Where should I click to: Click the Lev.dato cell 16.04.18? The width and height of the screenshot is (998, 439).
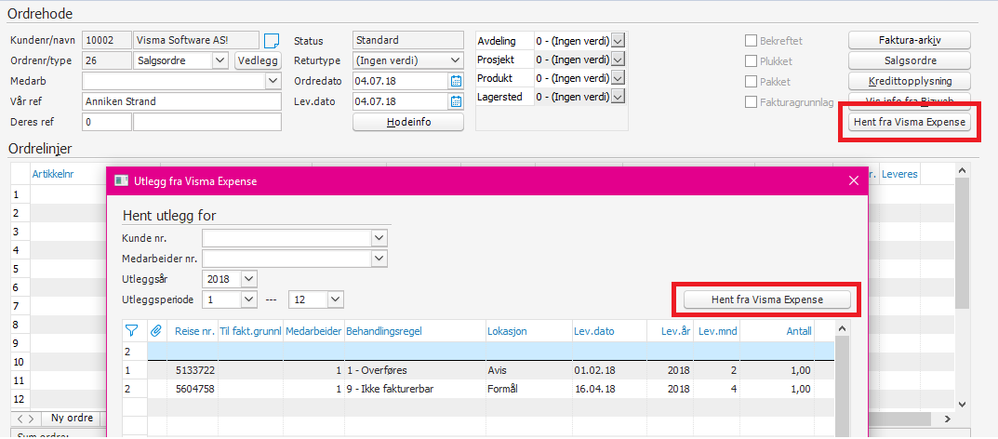click(x=608, y=389)
